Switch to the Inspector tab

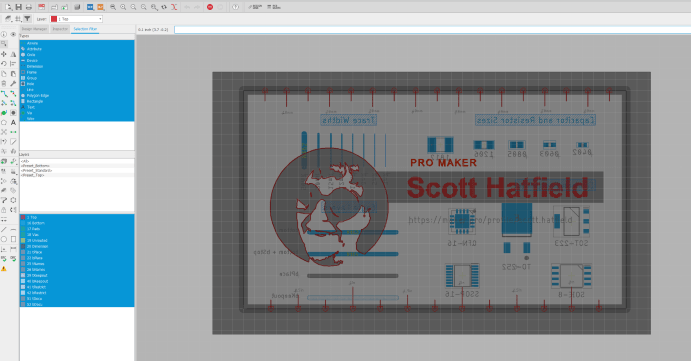(x=60, y=29)
